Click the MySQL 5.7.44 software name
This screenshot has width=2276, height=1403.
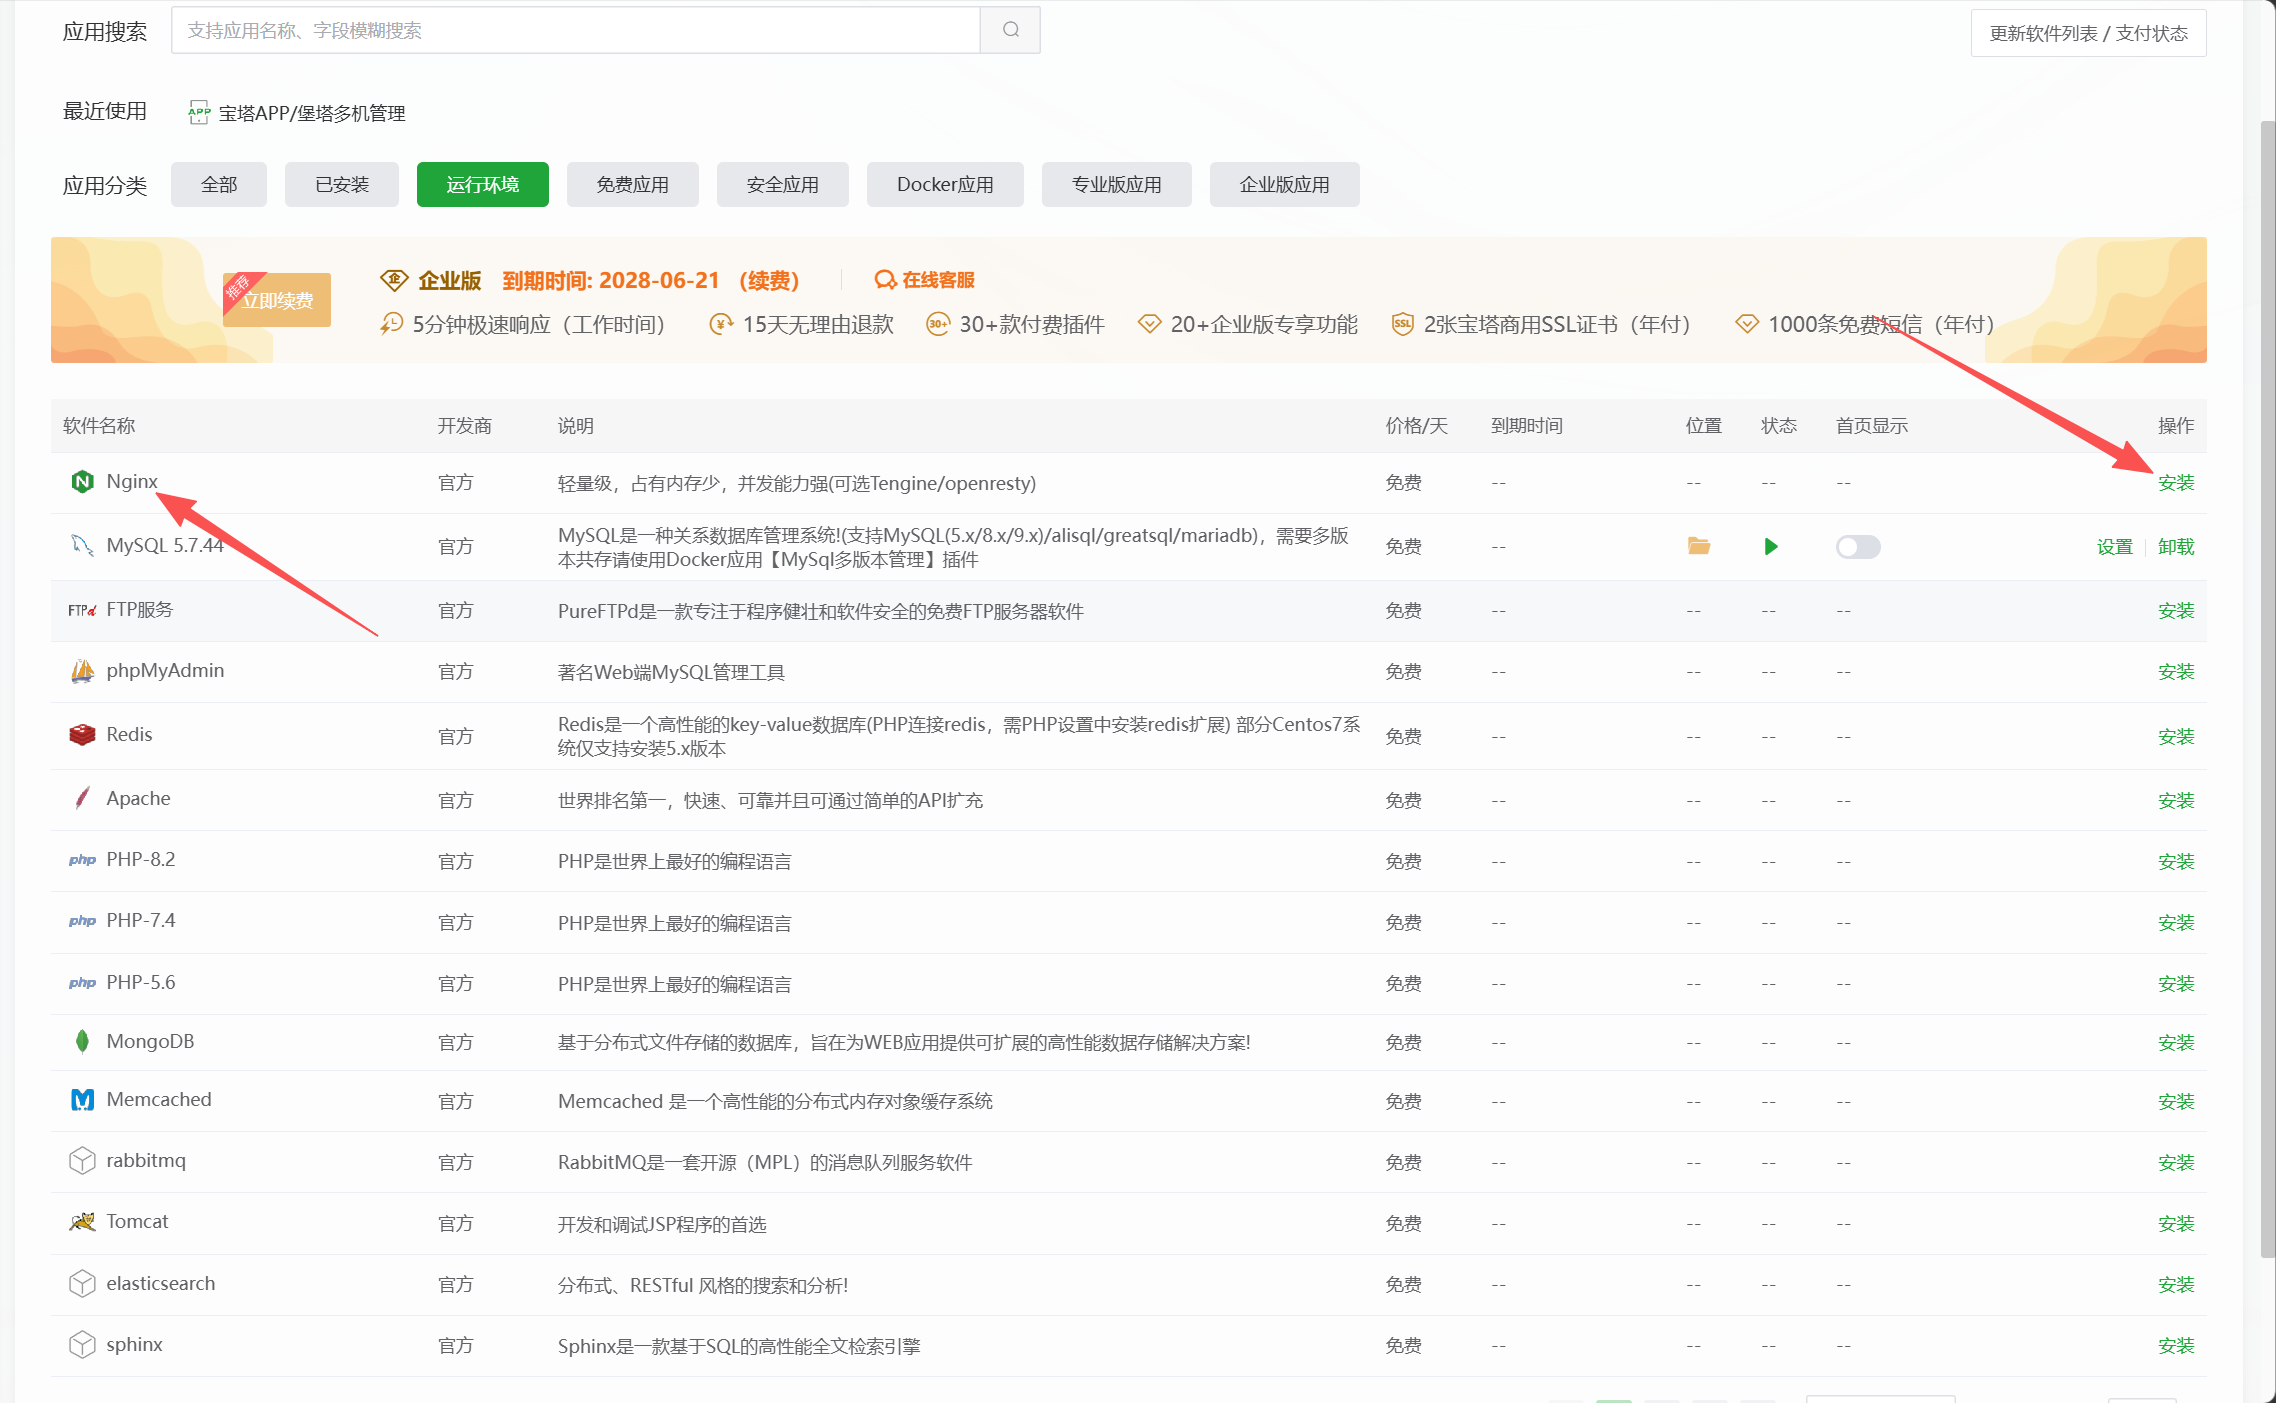pyautogui.click(x=165, y=546)
